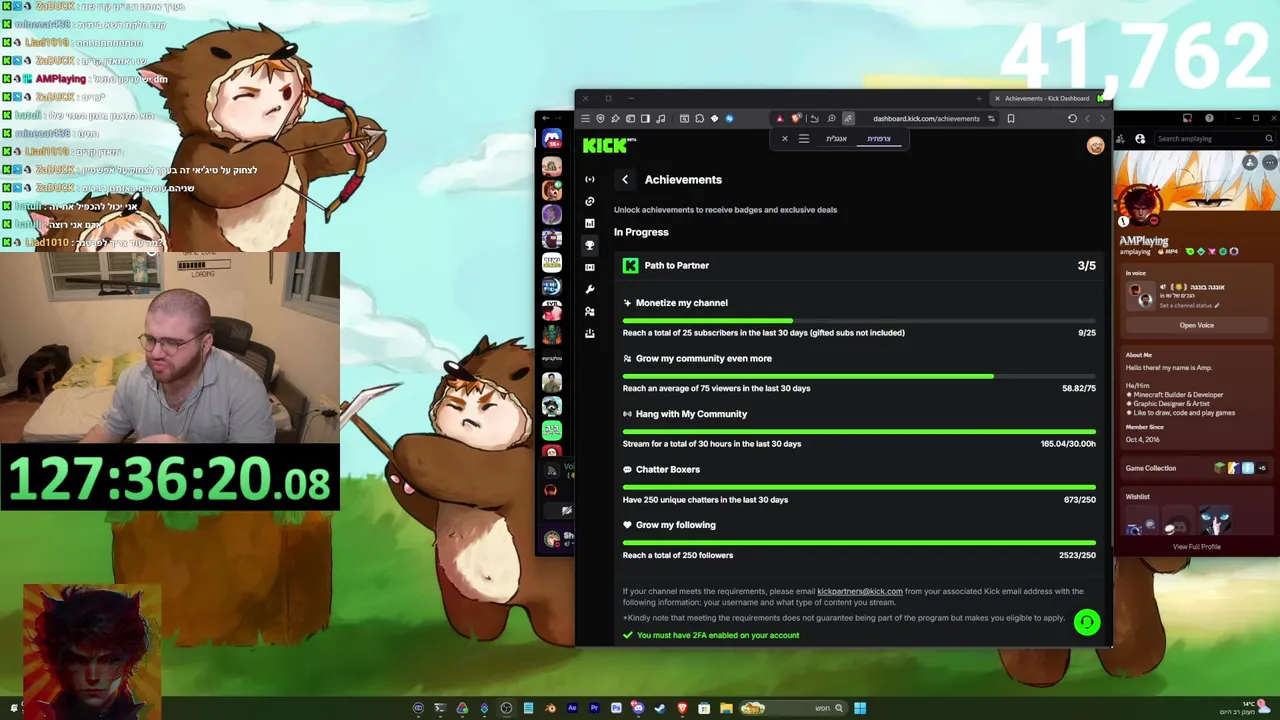Open the Stream icon in Kick sidebar
Screen dimensions: 1280x720
click(x=590, y=179)
